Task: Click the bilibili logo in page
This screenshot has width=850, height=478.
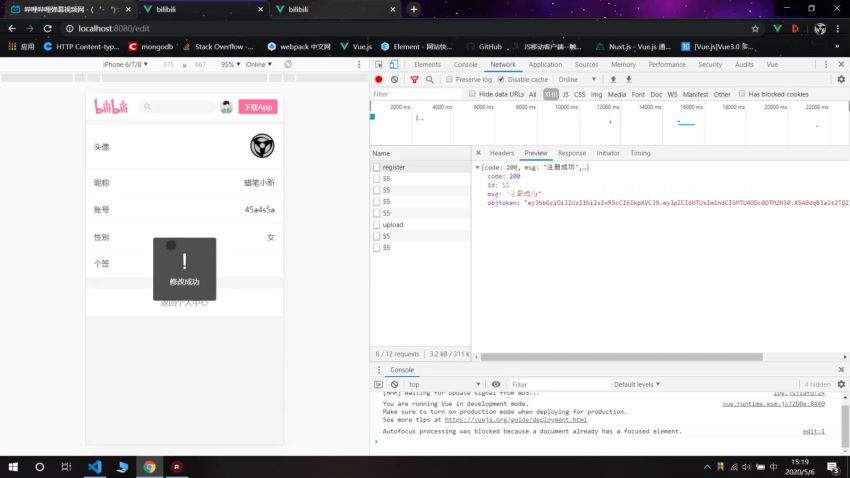Action: coord(111,107)
